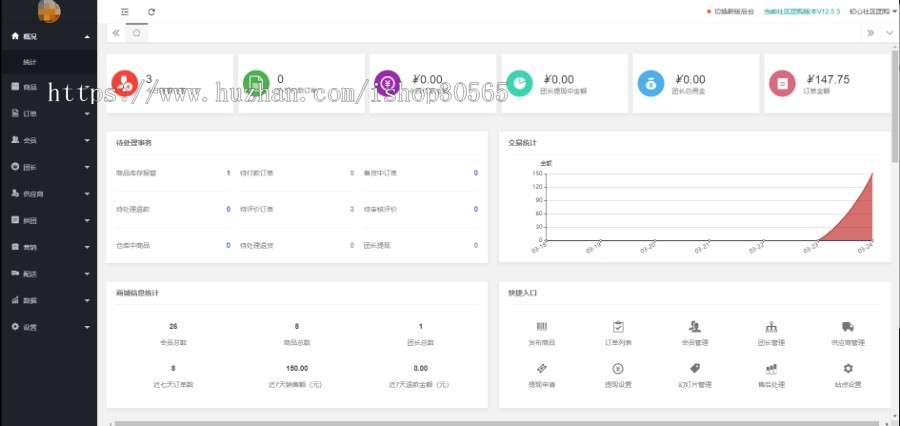Click the 待处理退款 count value
This screenshot has width=900, height=426.
coord(228,209)
